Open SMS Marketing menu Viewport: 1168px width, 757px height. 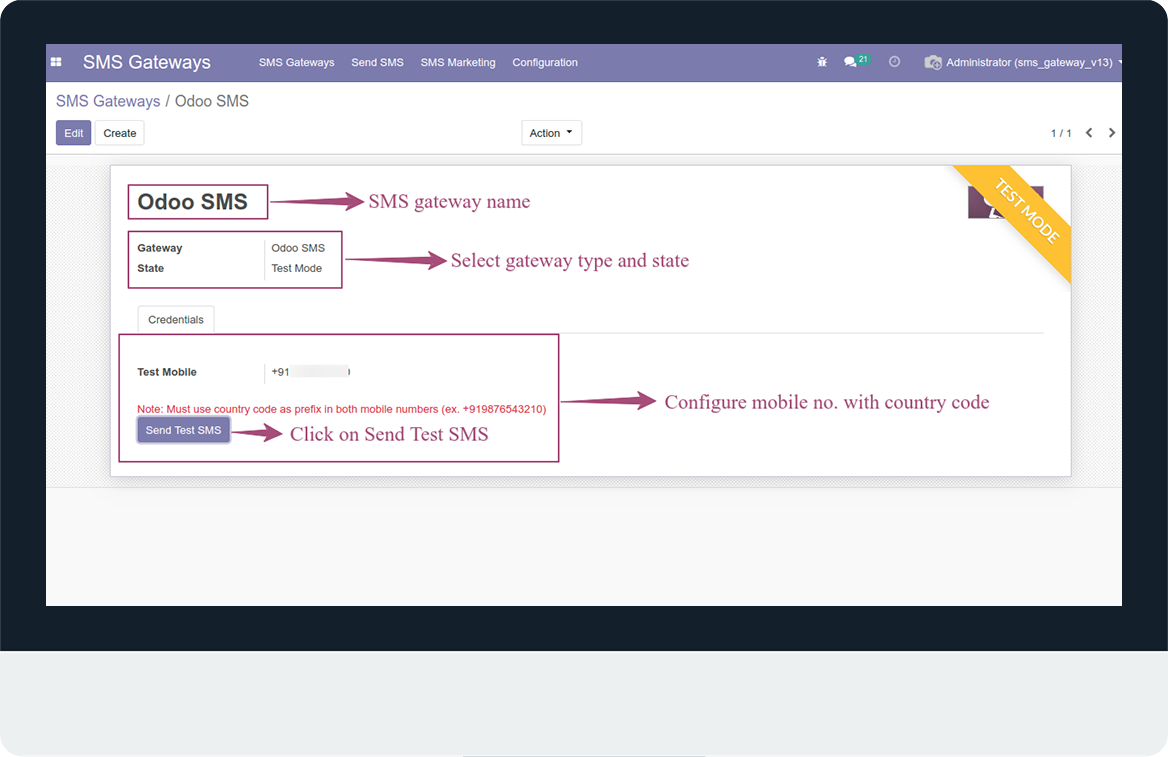coord(457,63)
